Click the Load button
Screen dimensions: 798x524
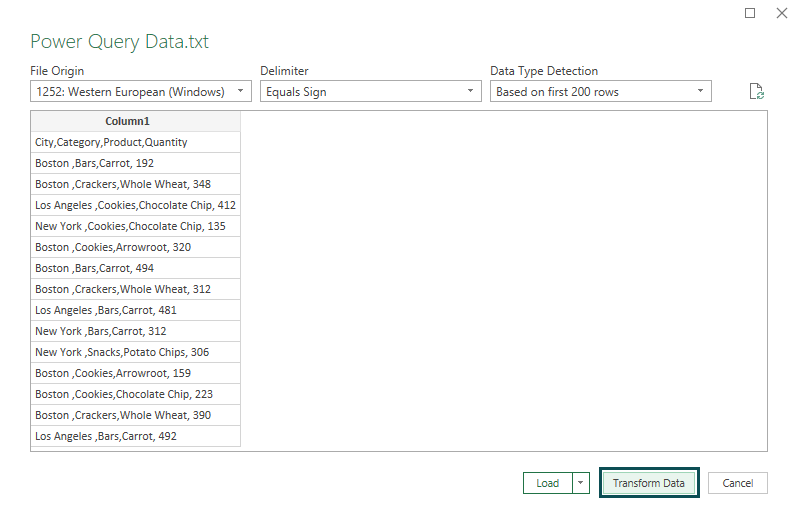click(x=548, y=483)
